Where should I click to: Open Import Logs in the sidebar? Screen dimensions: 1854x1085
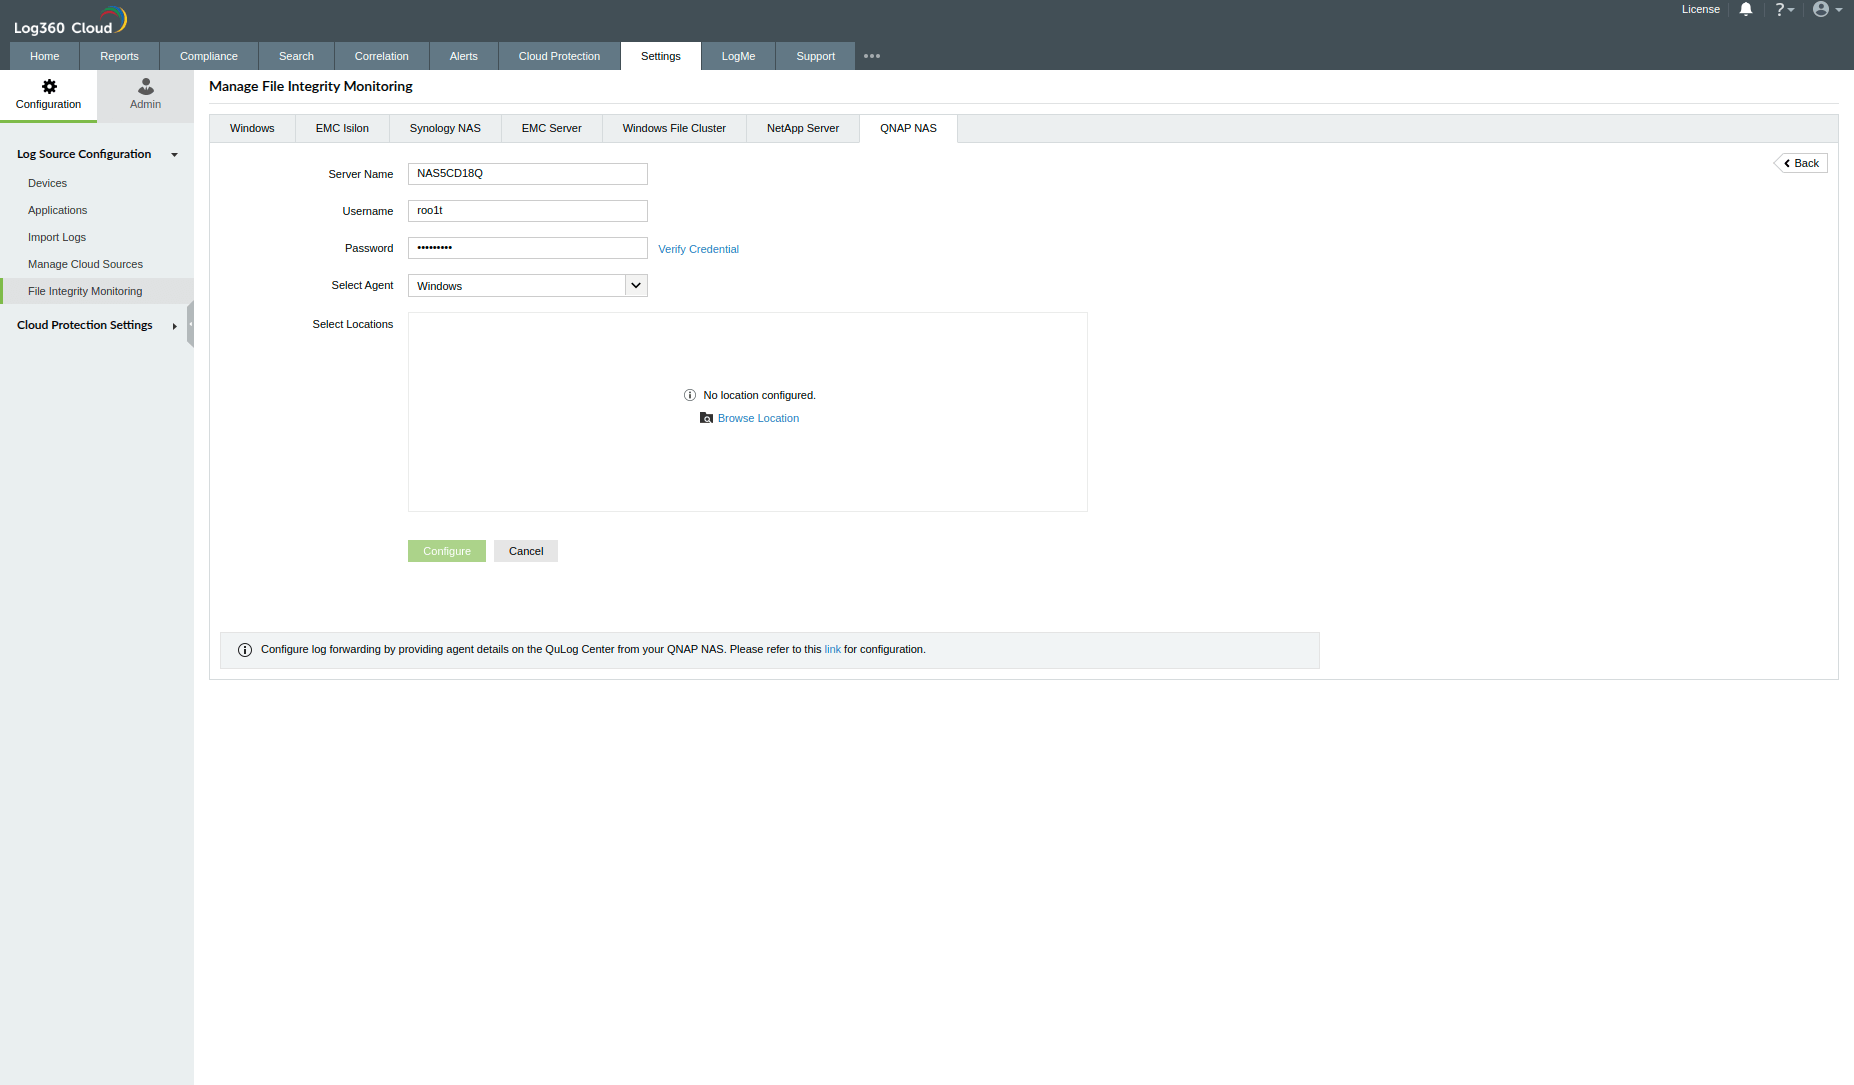[57, 237]
